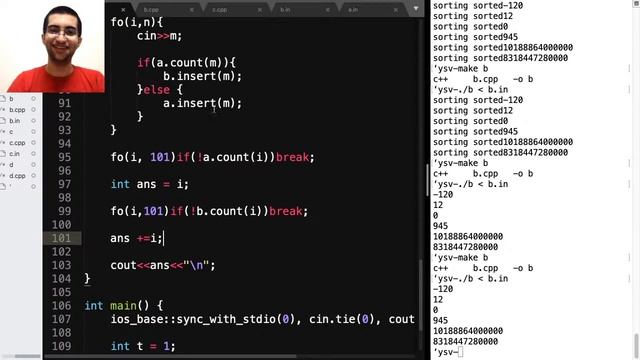Image resolution: width=640 pixels, height=360 pixels.
Task: Click the webcam video overlay
Action: [52, 46]
